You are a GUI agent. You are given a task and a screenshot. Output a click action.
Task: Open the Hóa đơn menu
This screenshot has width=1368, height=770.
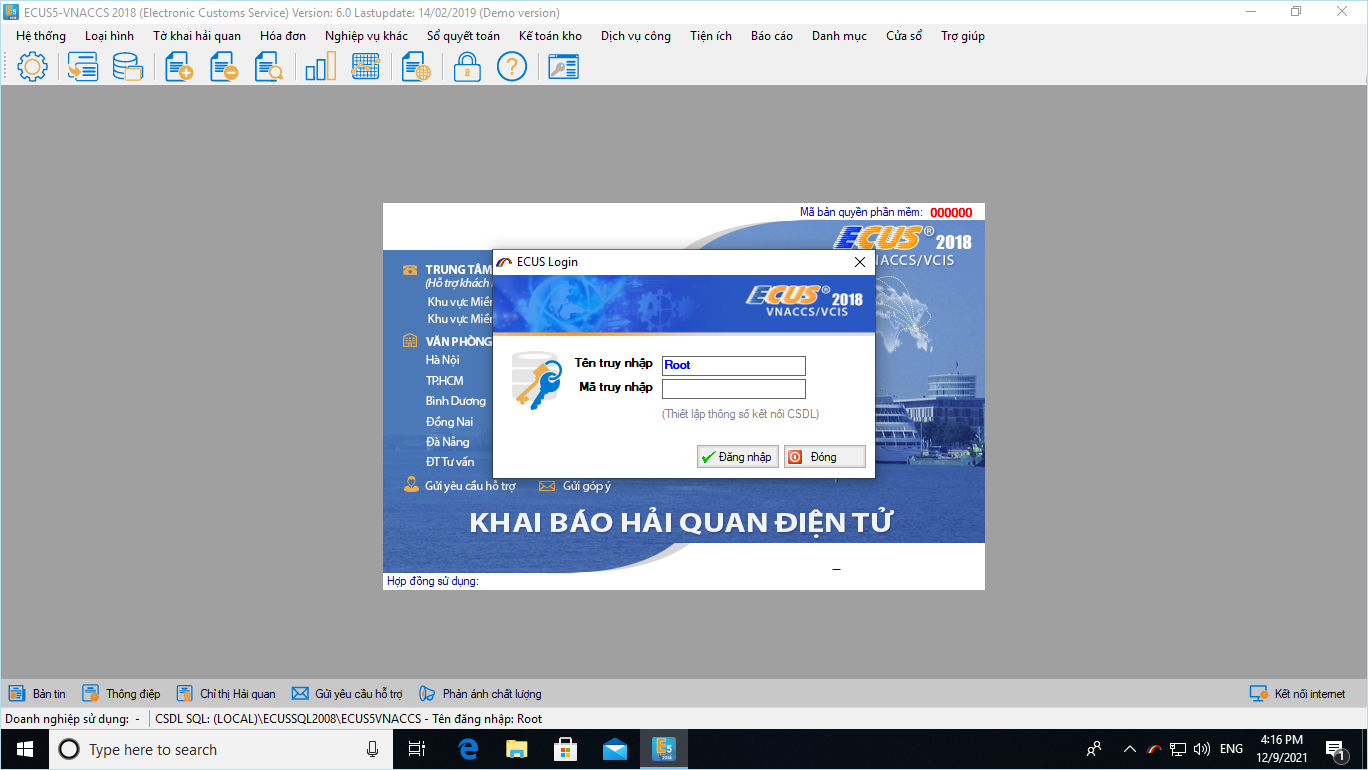(x=283, y=36)
